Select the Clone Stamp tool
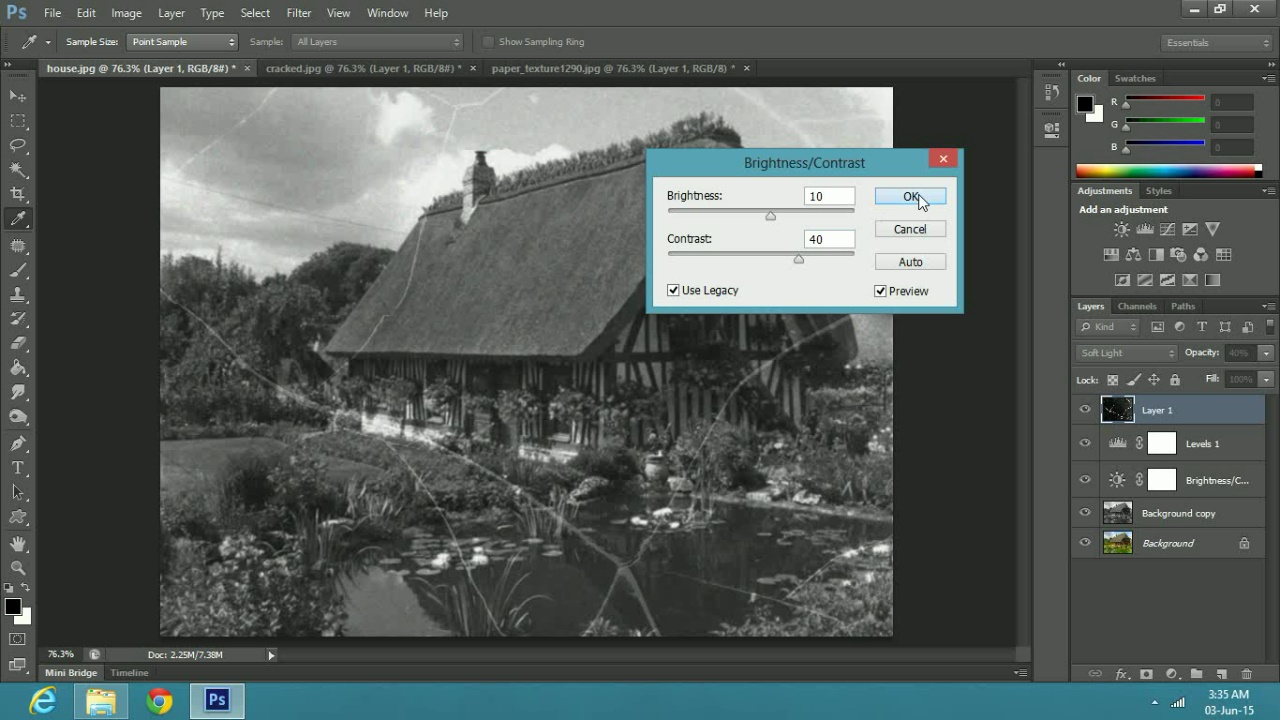1280x720 pixels. click(x=18, y=295)
